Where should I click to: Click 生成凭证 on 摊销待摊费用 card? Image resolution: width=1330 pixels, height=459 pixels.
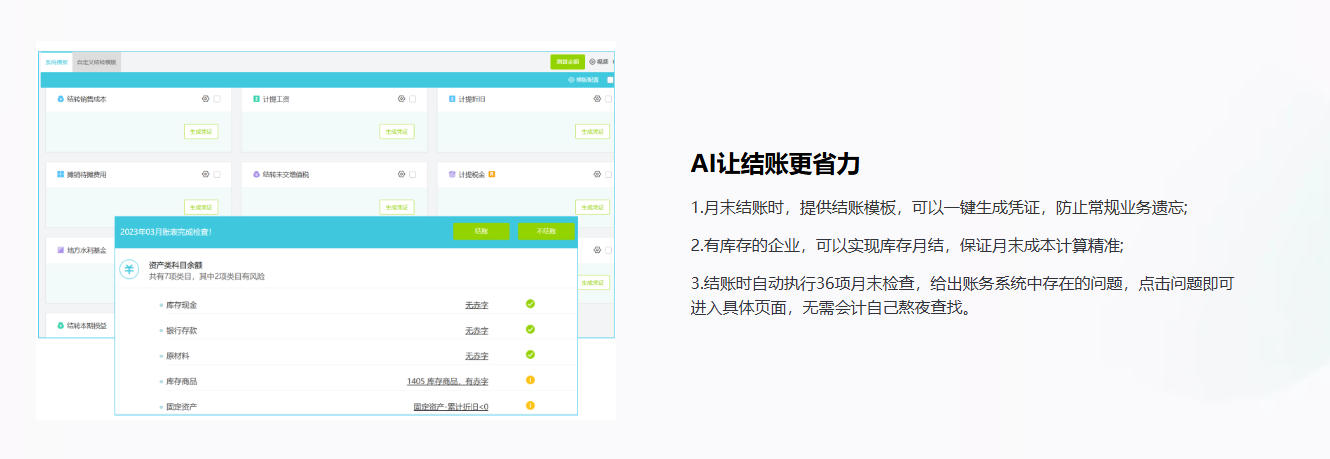coord(201,207)
